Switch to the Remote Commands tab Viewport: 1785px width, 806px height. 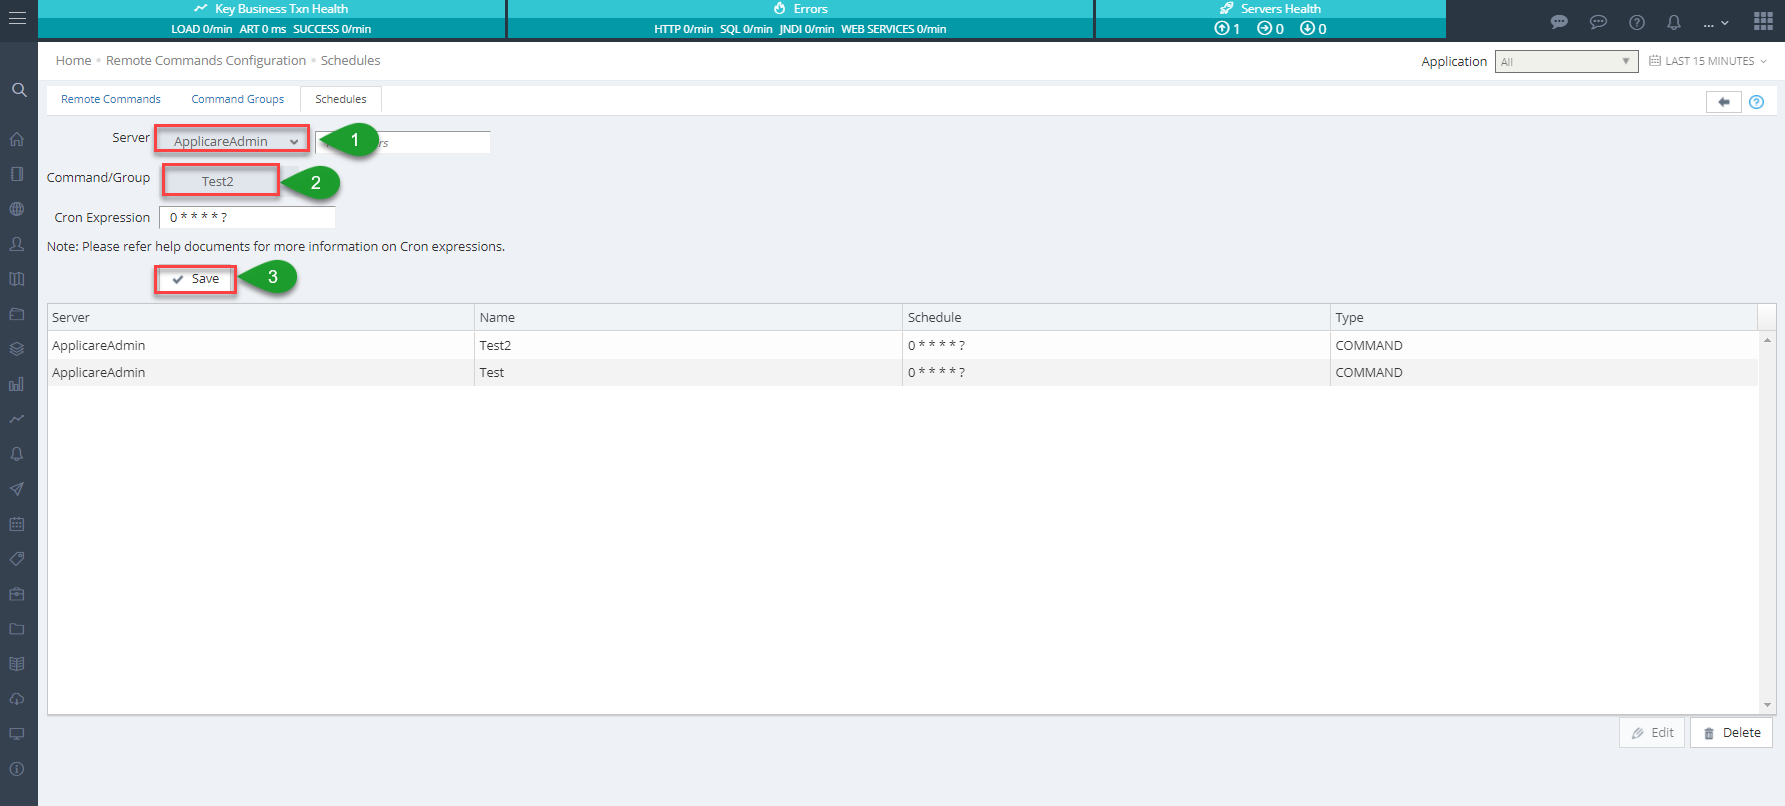click(111, 99)
